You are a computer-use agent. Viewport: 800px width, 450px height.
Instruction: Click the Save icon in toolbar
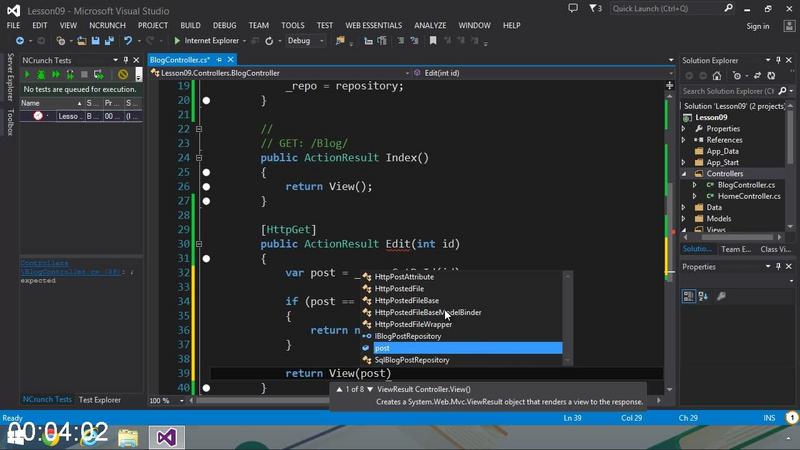(95, 41)
